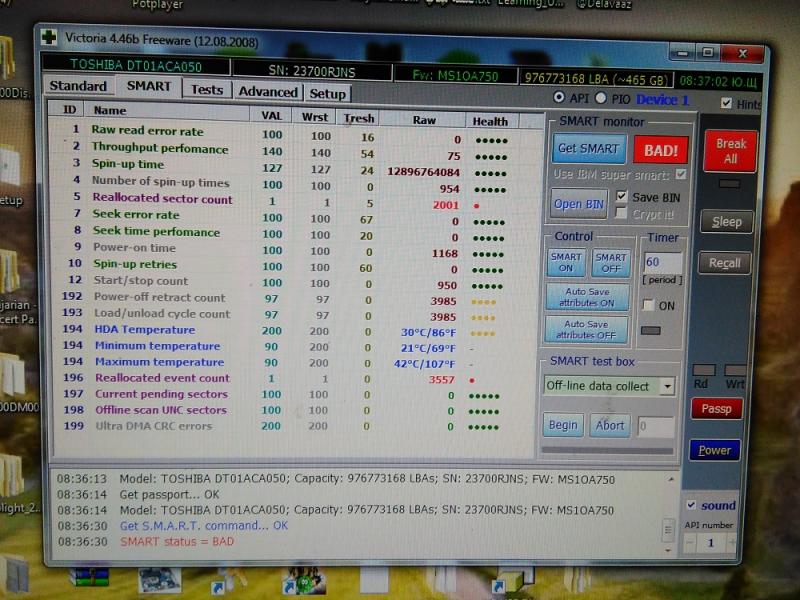Decrease the API number with minus
Screen dimensions: 800x600
(690, 542)
